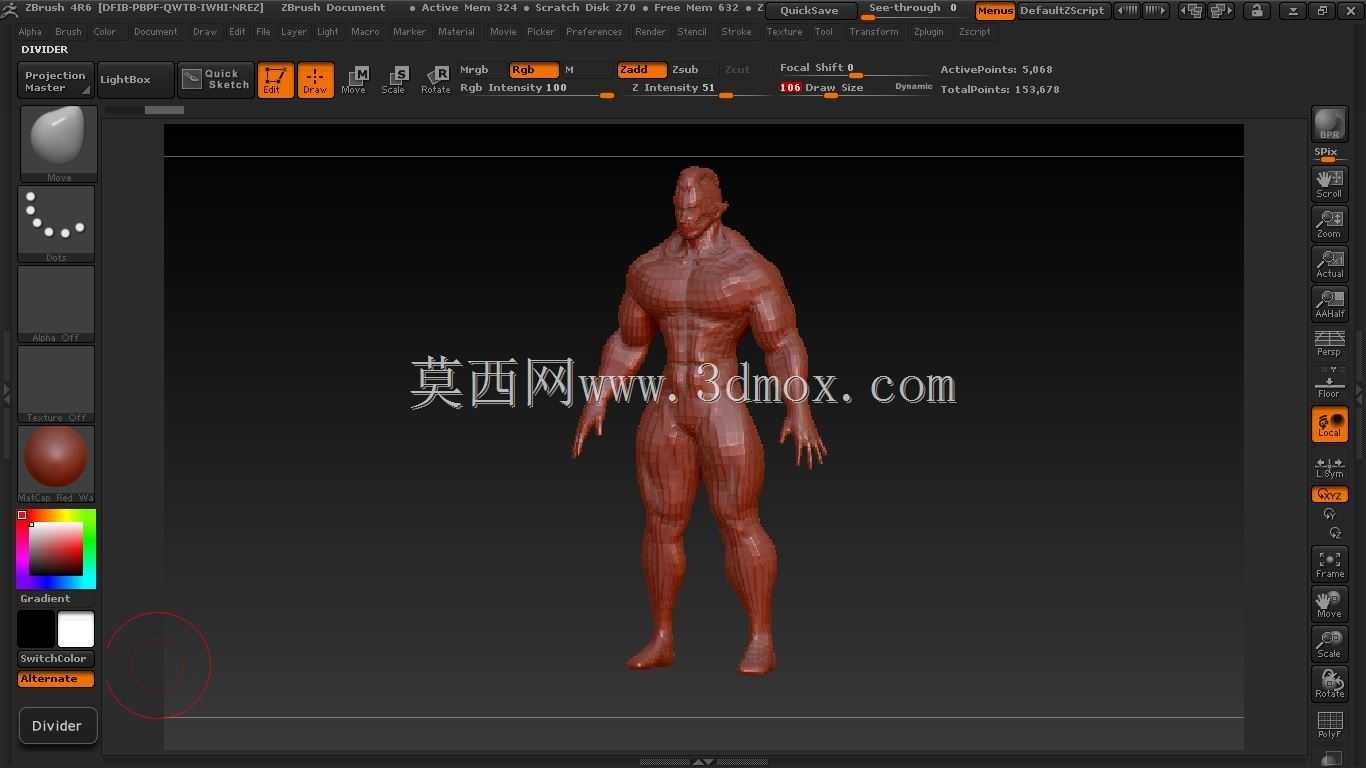Click the QuickSave button
The width and height of the screenshot is (1366, 768).
[809, 10]
